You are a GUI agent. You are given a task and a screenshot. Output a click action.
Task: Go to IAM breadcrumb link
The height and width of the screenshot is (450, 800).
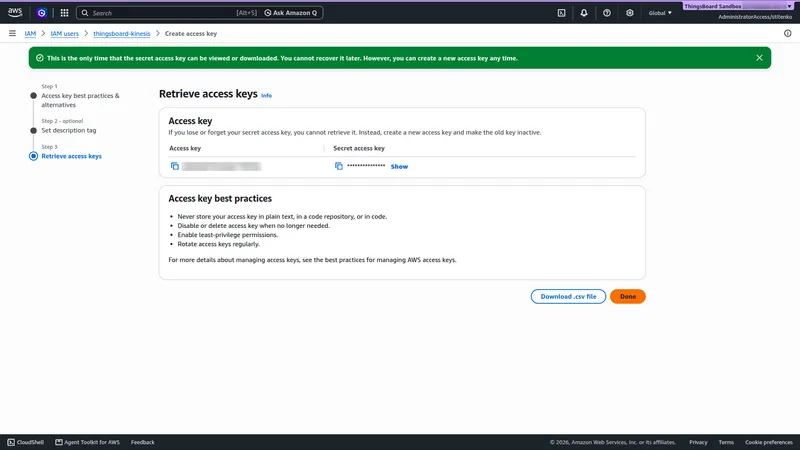click(30, 33)
